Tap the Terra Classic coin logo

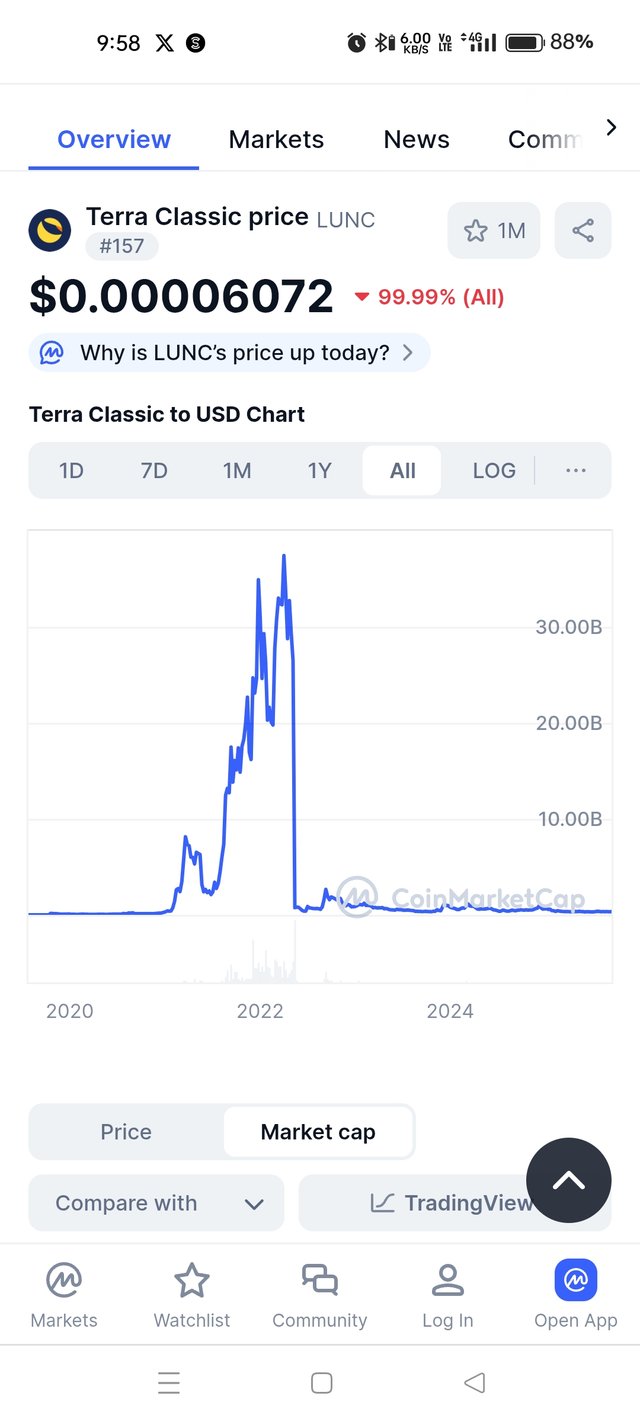[50, 231]
